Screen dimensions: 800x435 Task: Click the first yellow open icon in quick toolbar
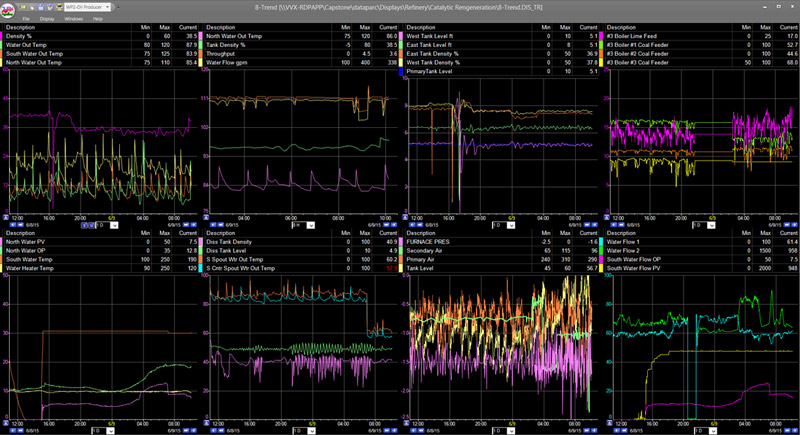pyautogui.click(x=23, y=7)
